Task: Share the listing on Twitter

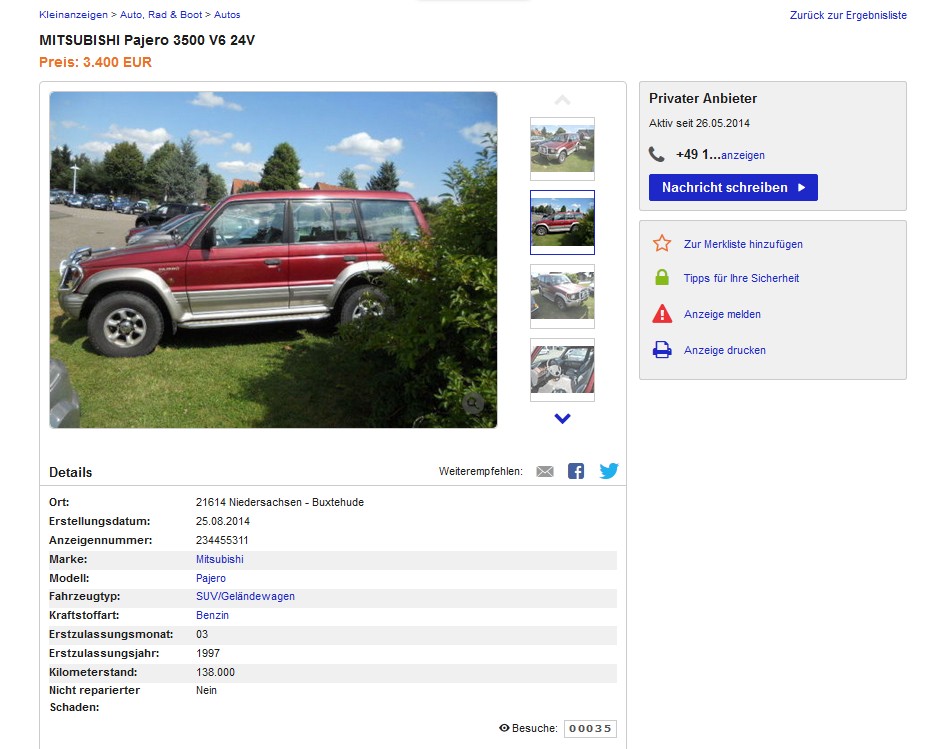Action: click(608, 471)
